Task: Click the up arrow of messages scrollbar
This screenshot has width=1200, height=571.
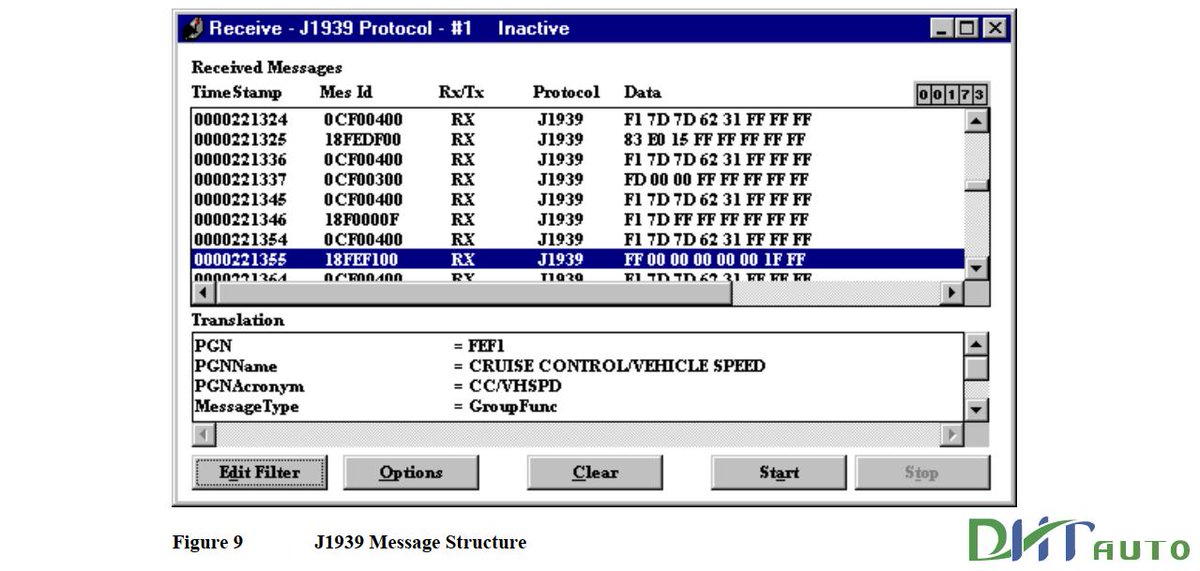Action: point(977,121)
